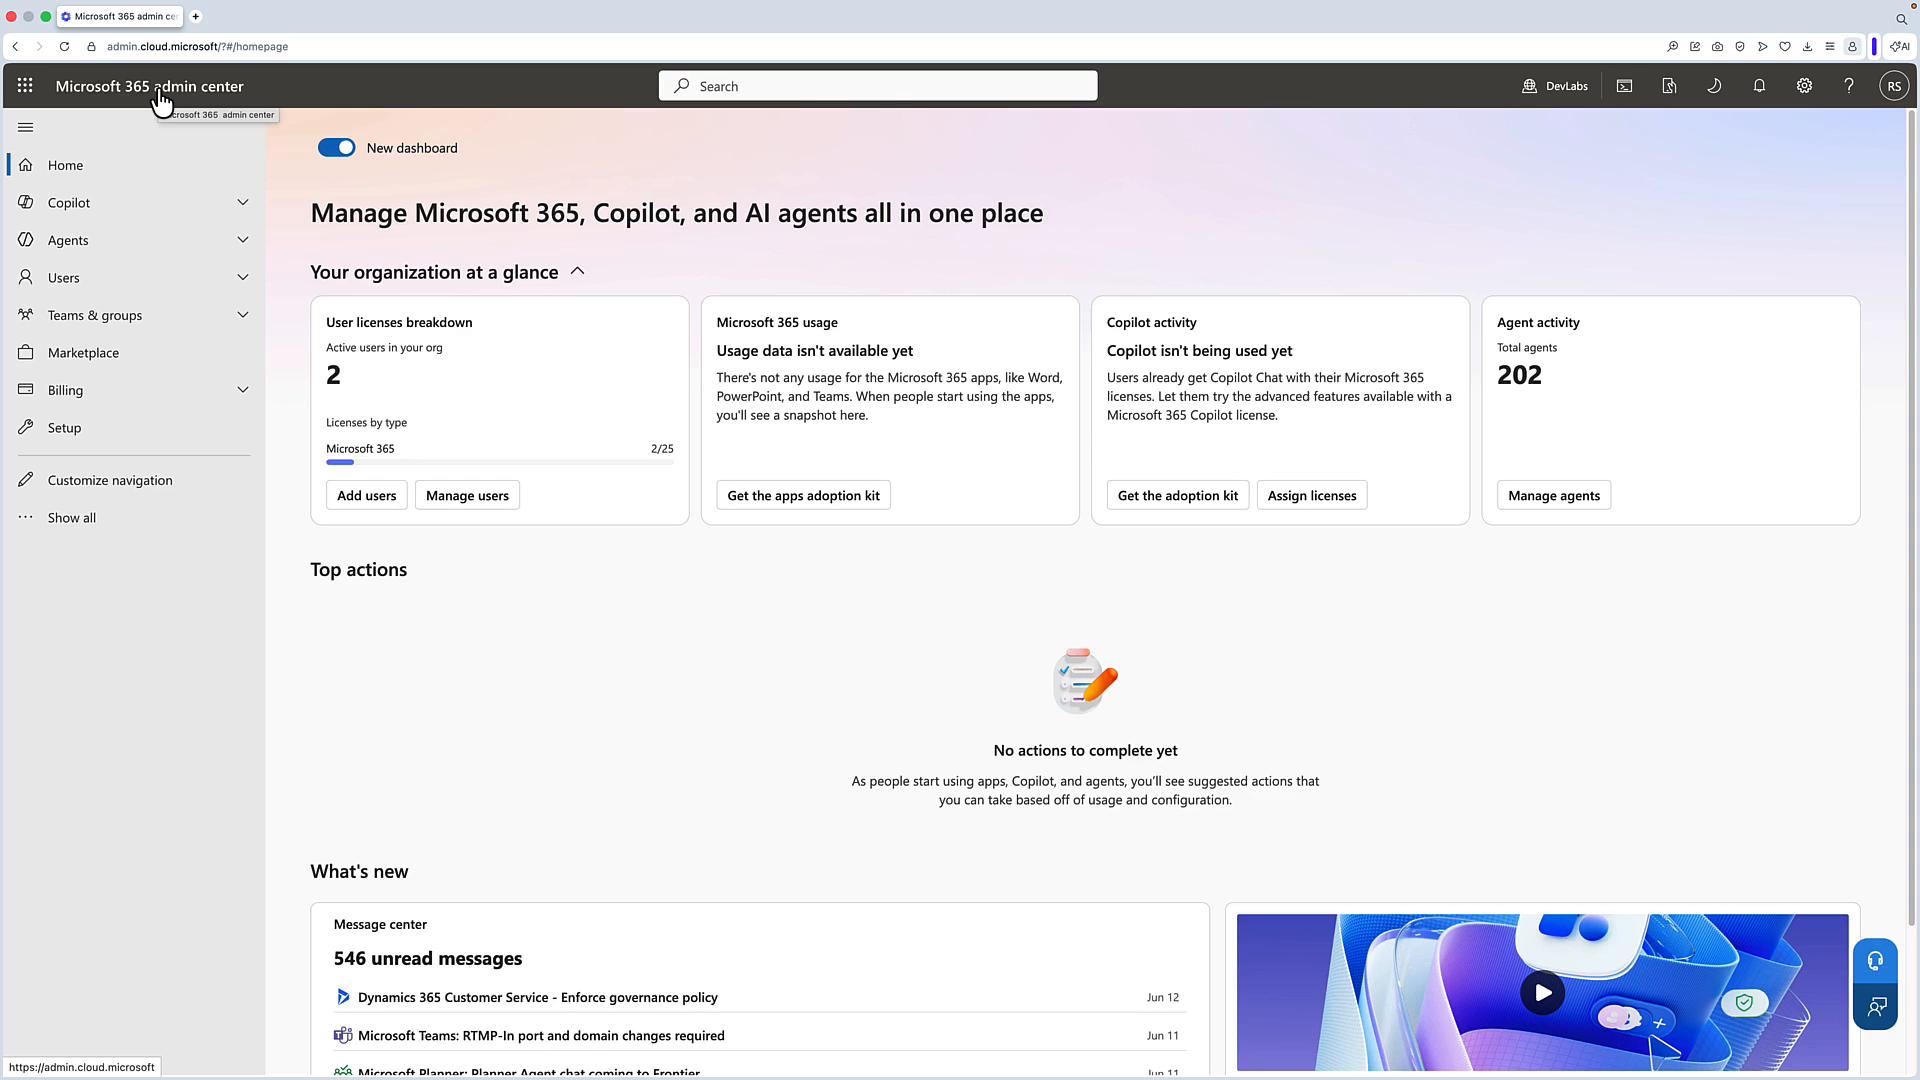Click Show all navigation items
The image size is (1920, 1080).
pos(134,518)
